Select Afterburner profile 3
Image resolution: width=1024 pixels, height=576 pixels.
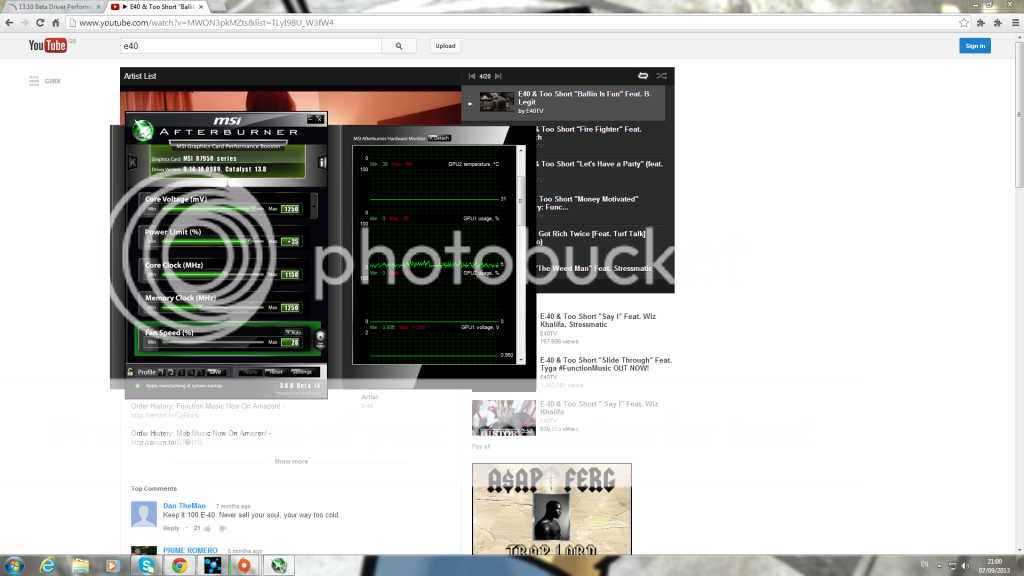click(181, 372)
